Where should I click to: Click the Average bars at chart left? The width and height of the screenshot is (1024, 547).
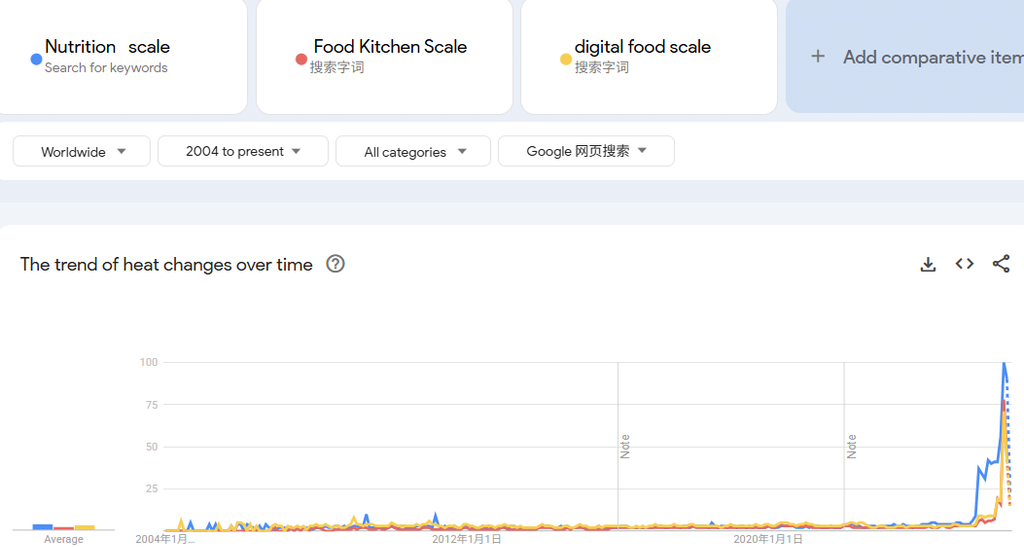click(63, 527)
